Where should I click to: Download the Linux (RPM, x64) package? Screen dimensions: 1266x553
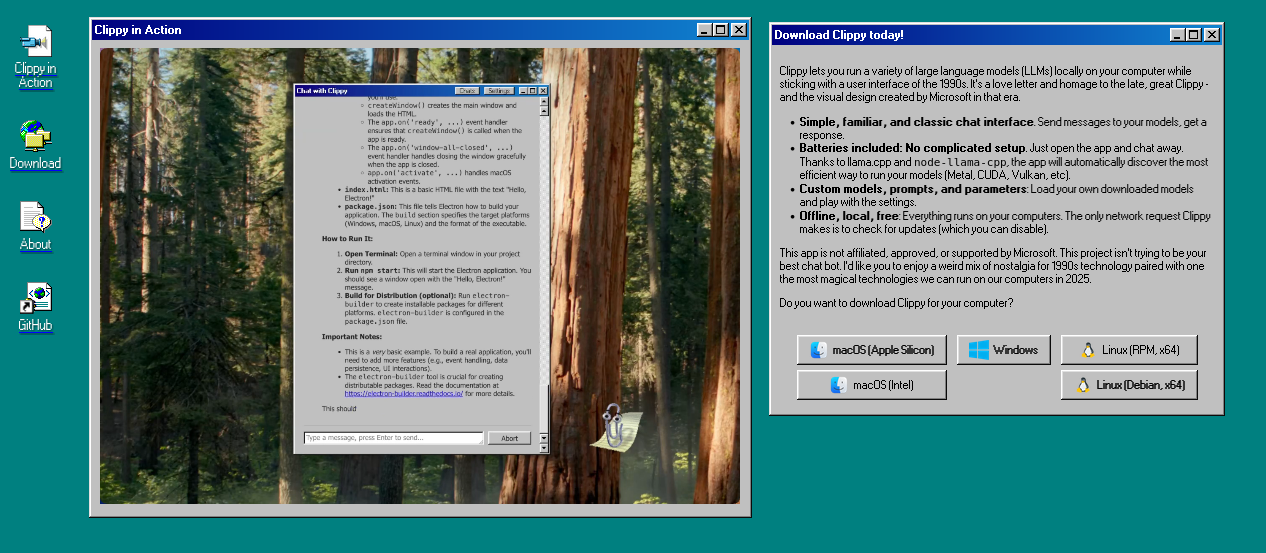(x=1129, y=350)
